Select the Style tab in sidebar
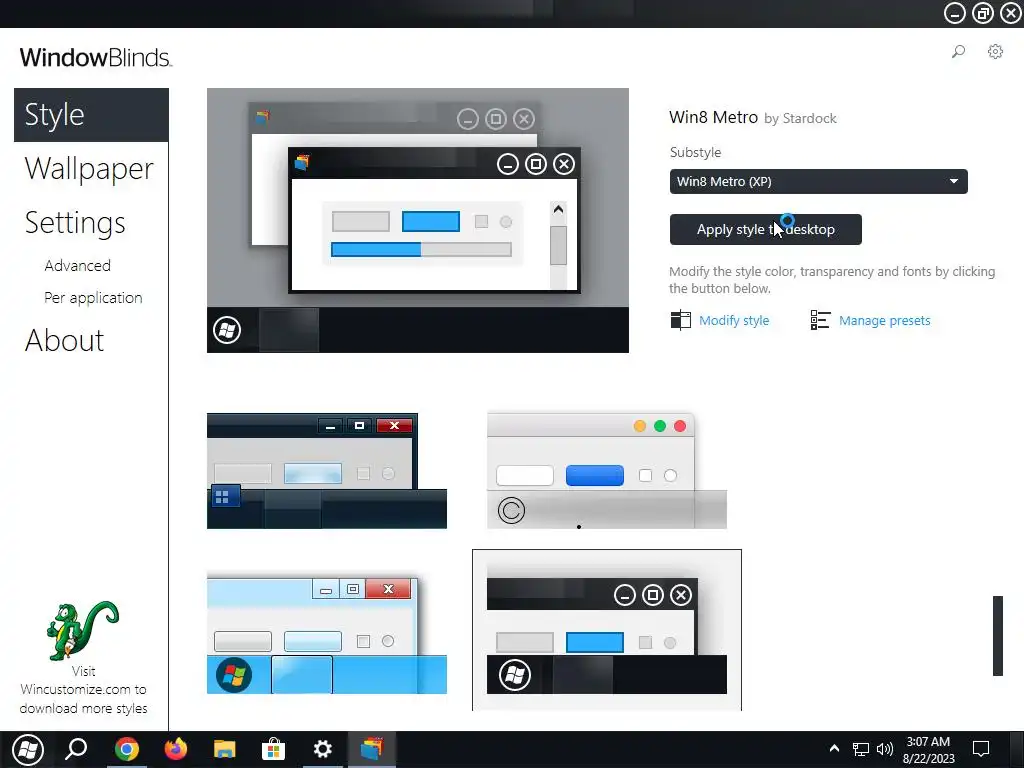 tap(91, 115)
